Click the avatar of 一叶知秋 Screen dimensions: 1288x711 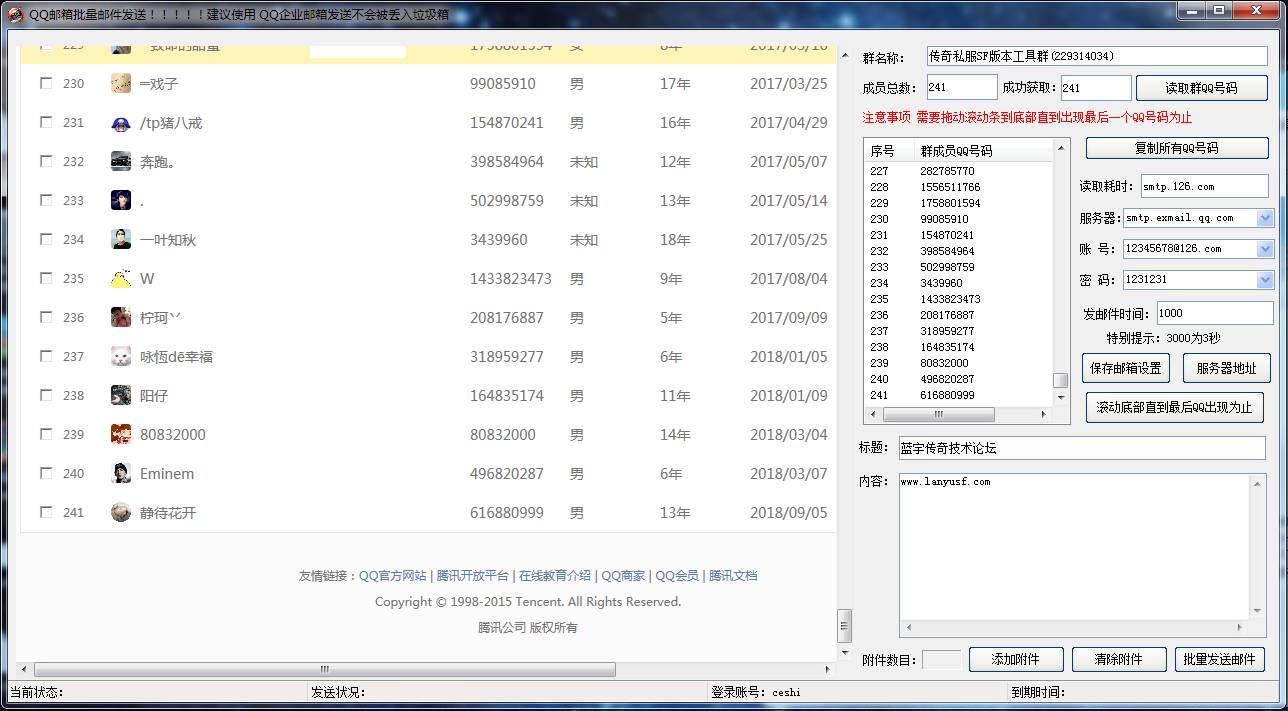coord(121,239)
